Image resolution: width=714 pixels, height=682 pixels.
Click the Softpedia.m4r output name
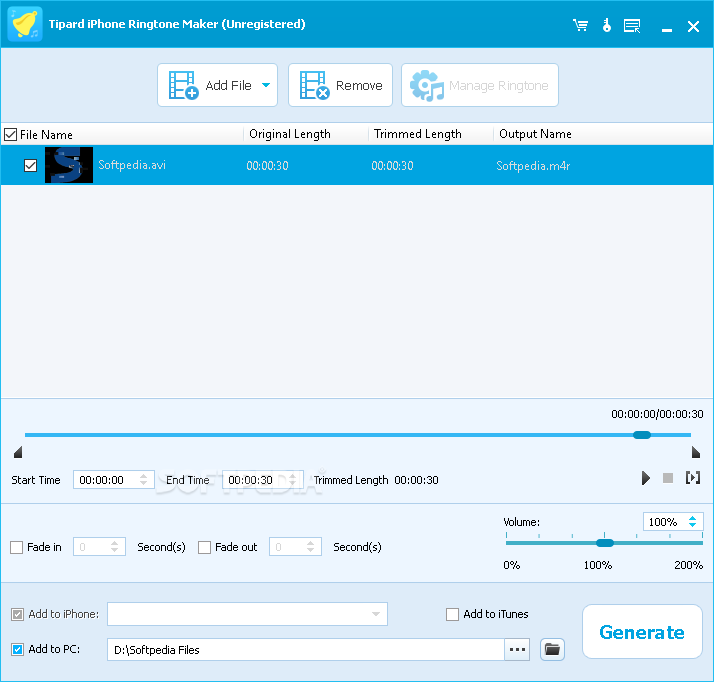[x=533, y=166]
